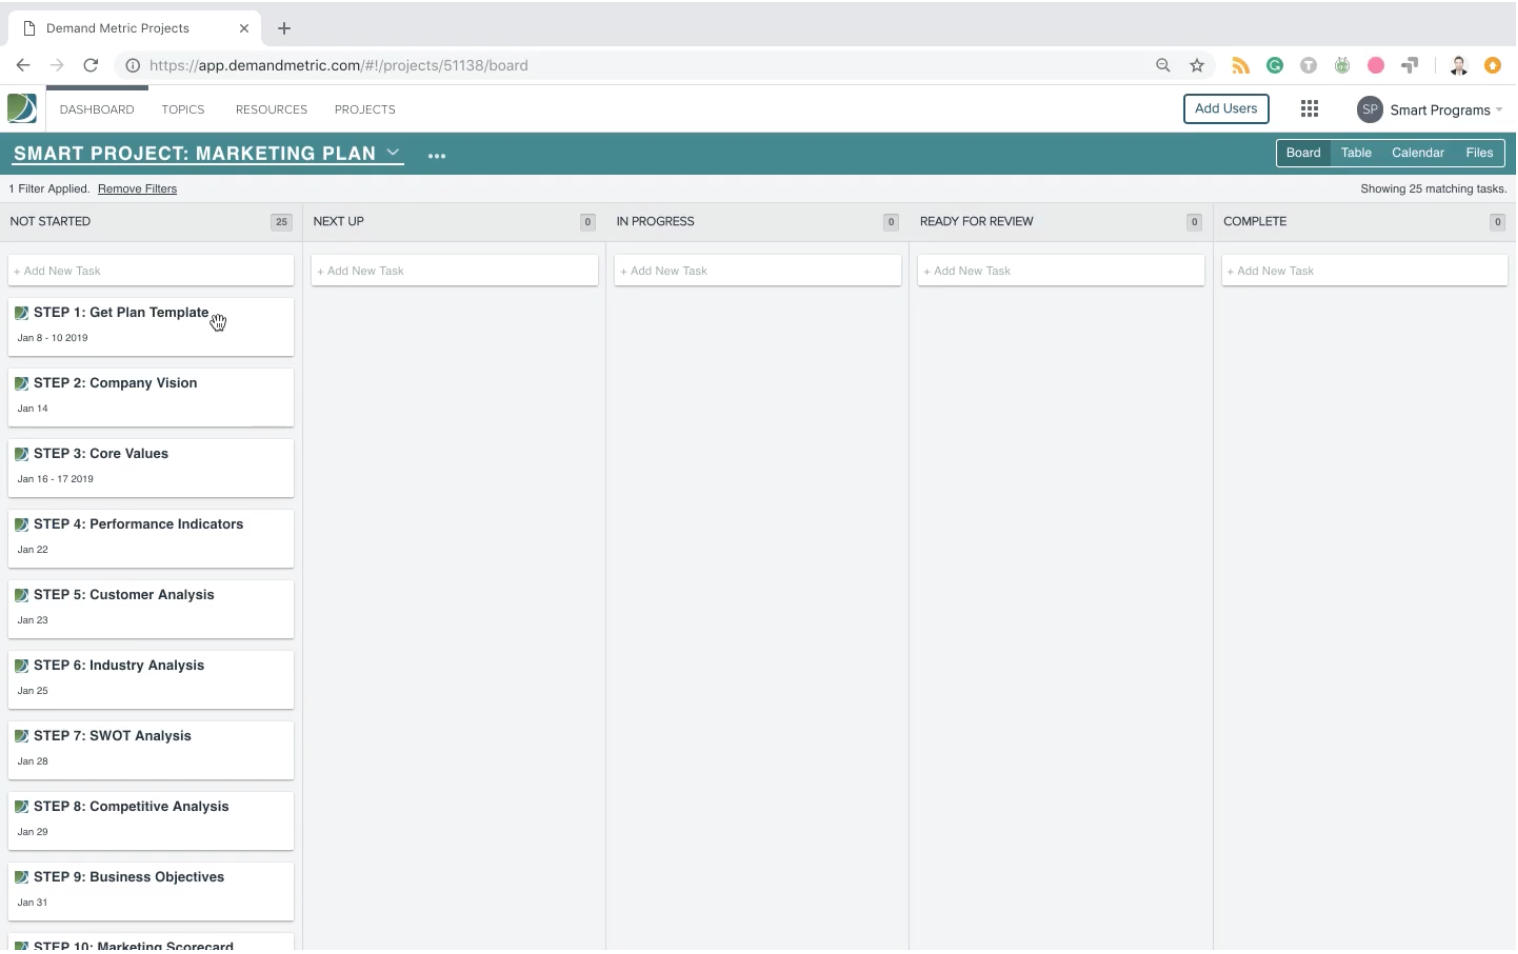Screen dimensions: 1518x954
Task: Open STEP 4: Performance Indicators task
Action: pos(151,538)
